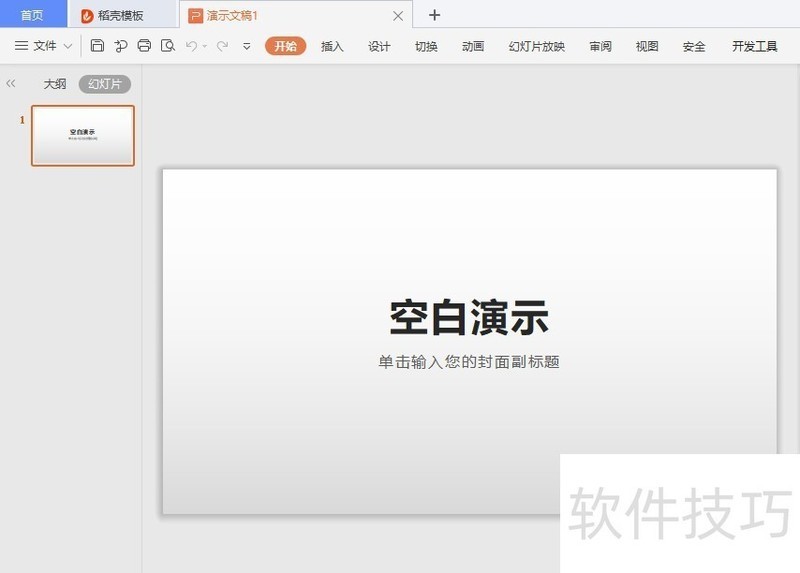
Task: Select the 开始 ribbon tab
Action: 285,46
